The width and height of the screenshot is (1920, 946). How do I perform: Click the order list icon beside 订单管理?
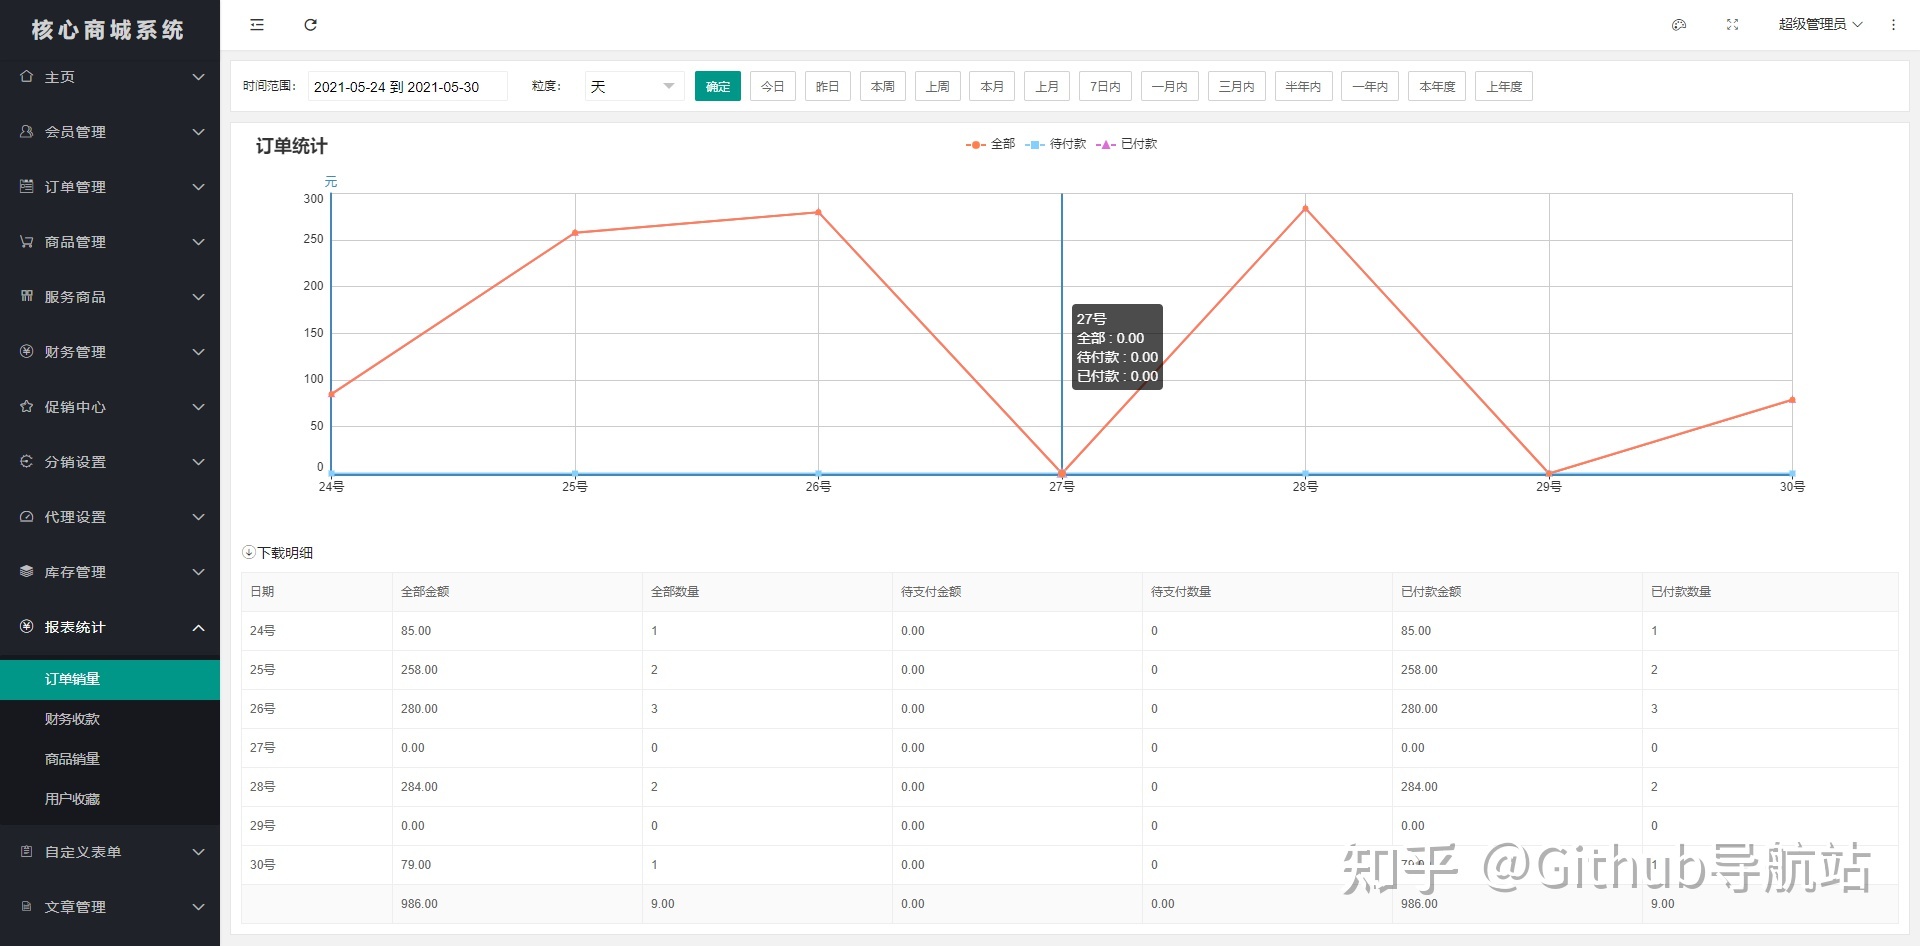click(x=27, y=186)
